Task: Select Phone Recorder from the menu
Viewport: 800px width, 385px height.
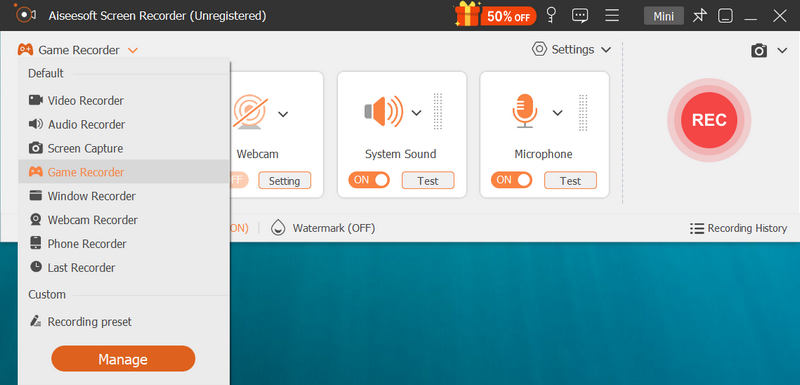Action: pyautogui.click(x=123, y=244)
